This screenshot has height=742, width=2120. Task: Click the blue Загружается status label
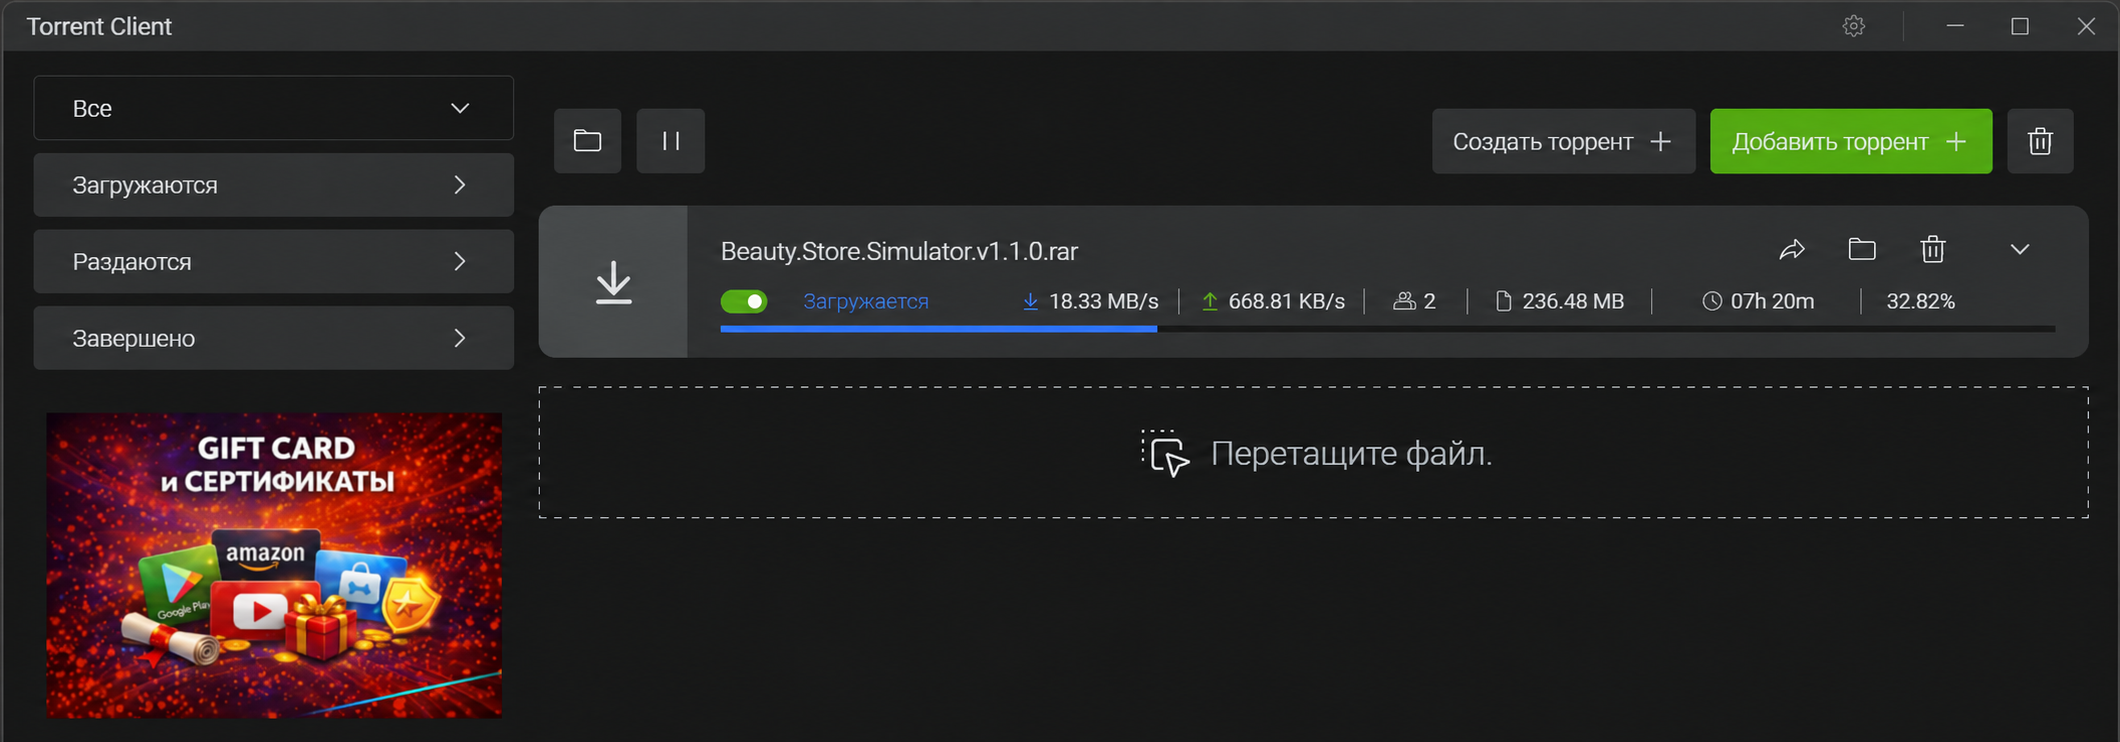866,301
